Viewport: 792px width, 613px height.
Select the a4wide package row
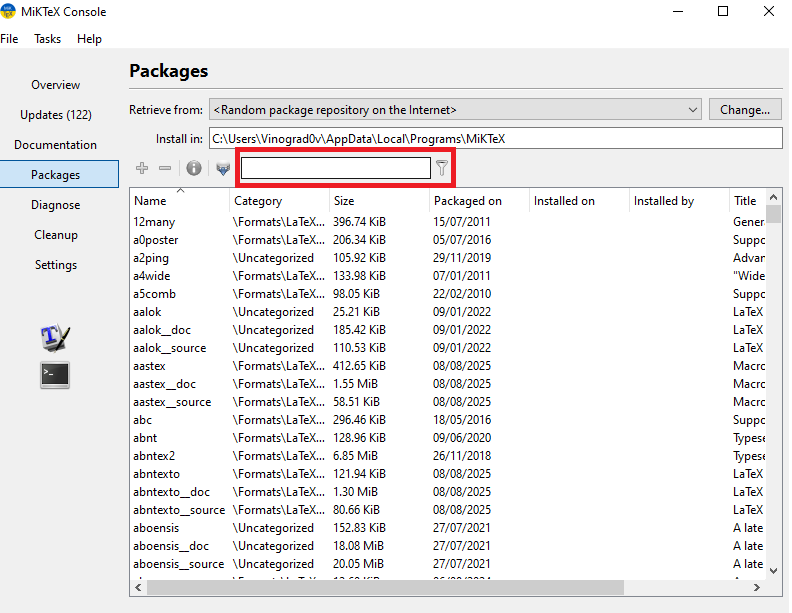pyautogui.click(x=448, y=276)
